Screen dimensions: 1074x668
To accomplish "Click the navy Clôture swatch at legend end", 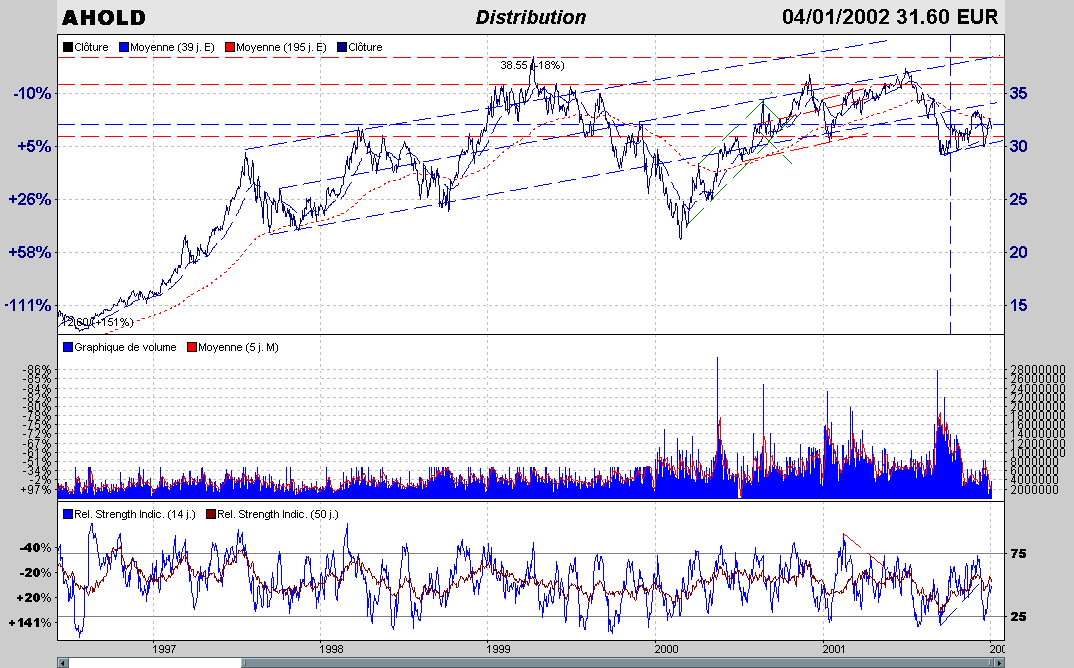I will click(342, 47).
